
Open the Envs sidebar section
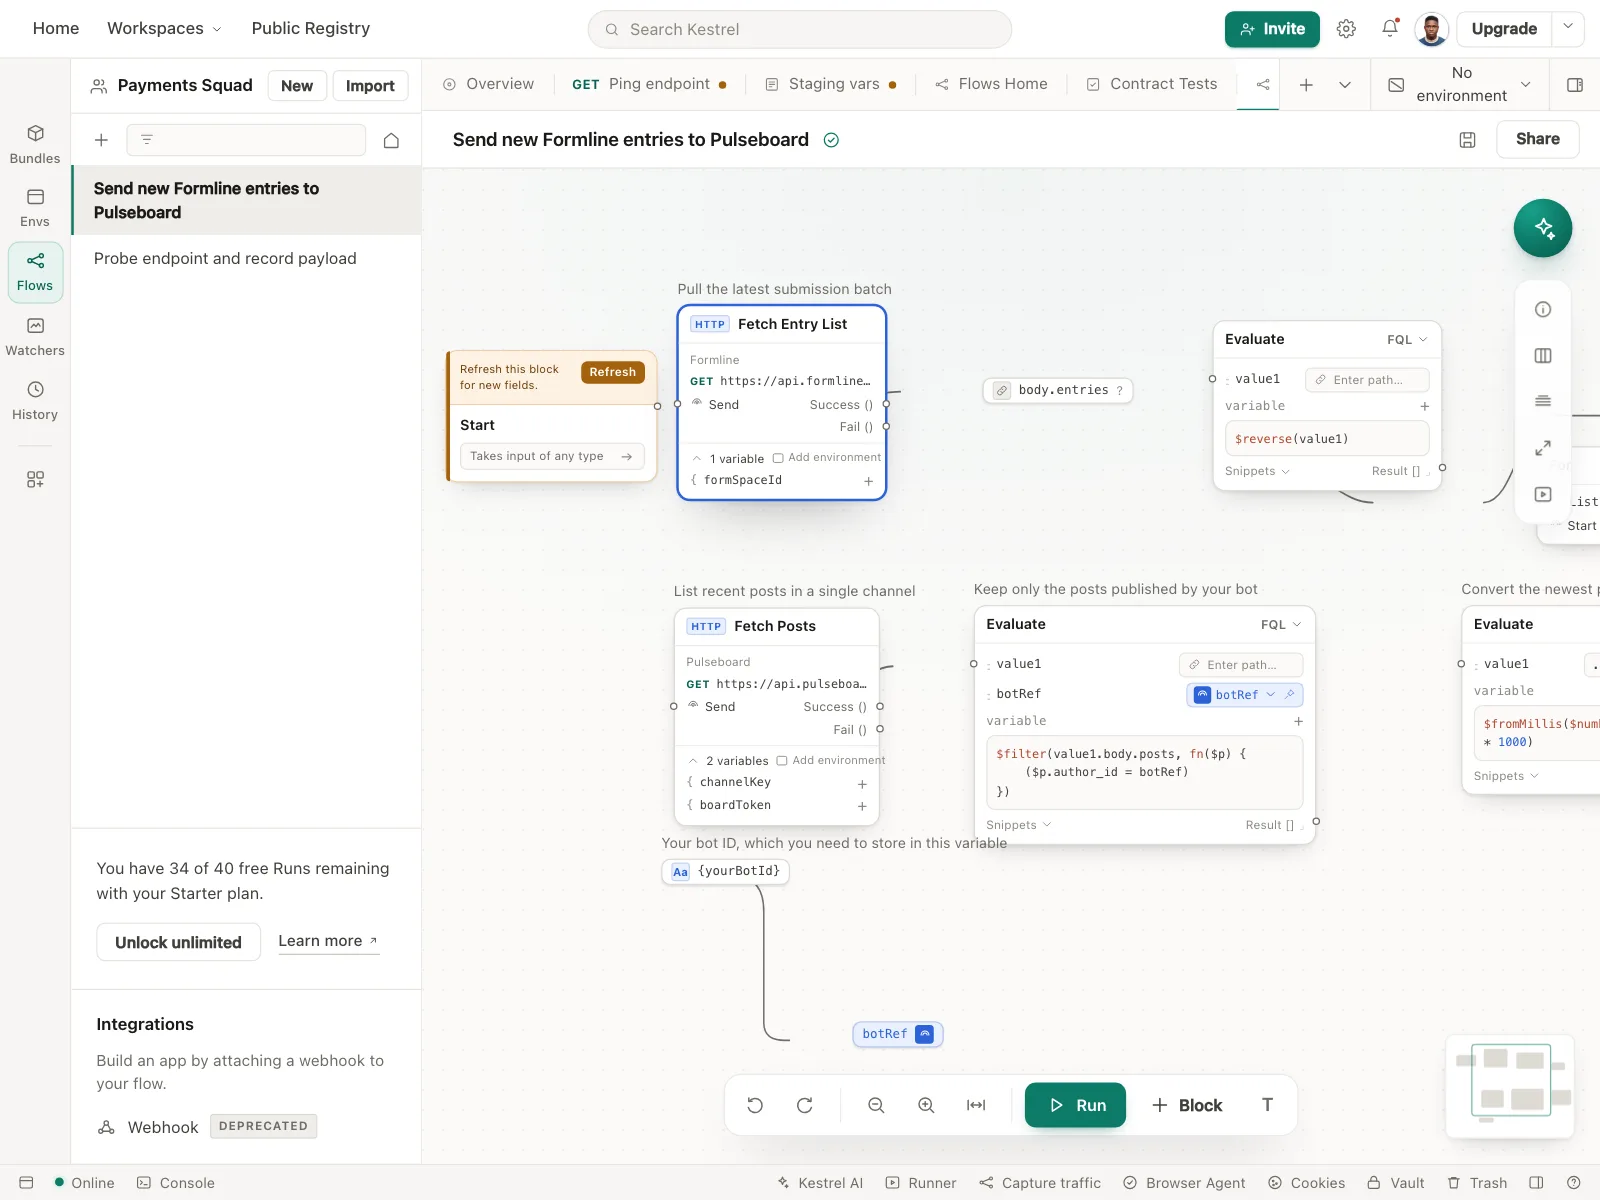35,208
